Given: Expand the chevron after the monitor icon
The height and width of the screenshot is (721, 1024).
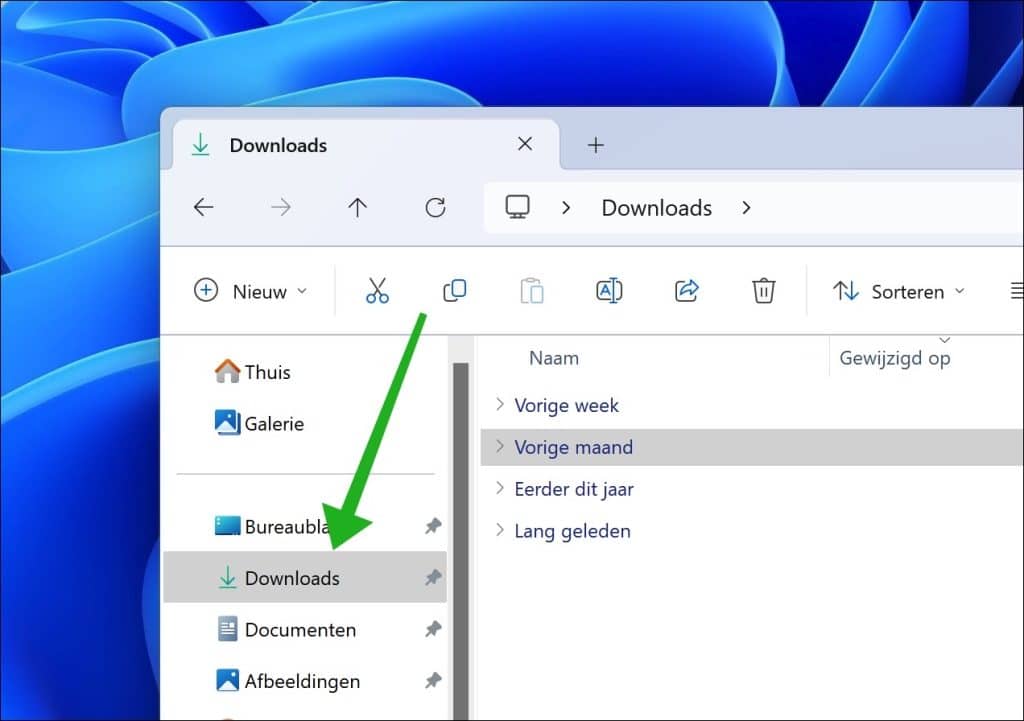Looking at the screenshot, I should 566,208.
